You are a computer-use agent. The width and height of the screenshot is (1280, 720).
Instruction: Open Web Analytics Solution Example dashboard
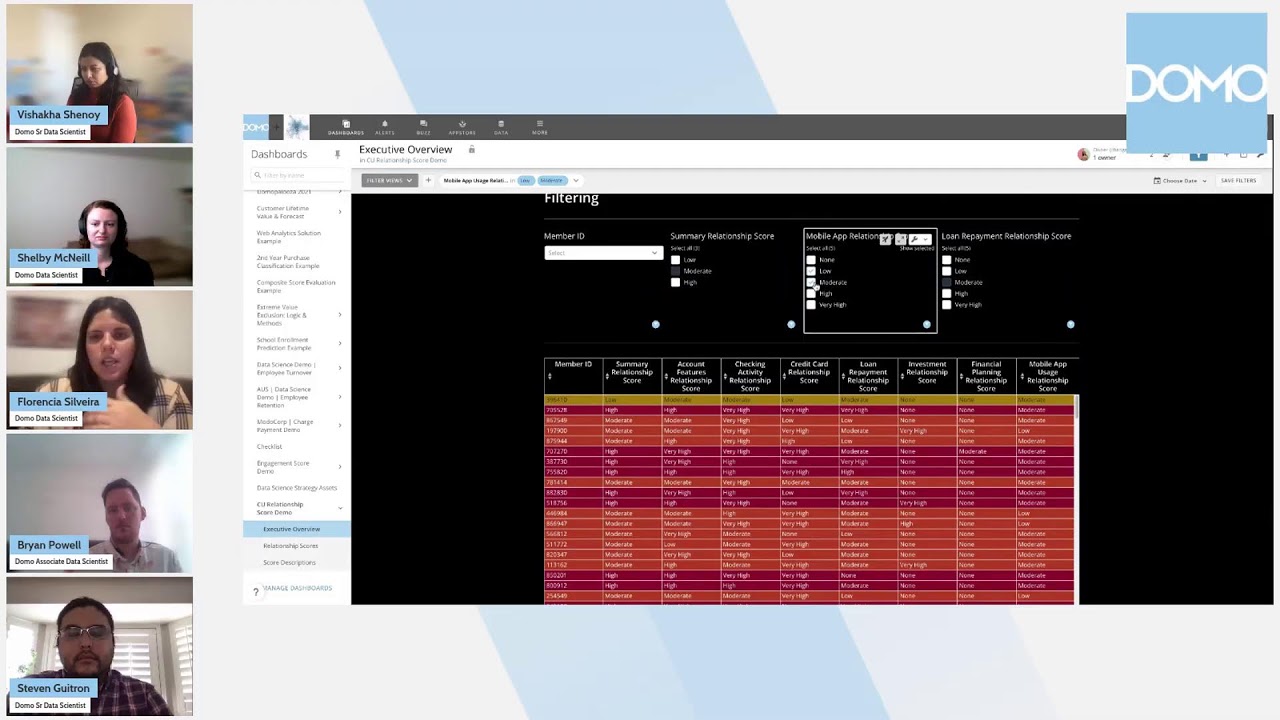click(x=289, y=237)
